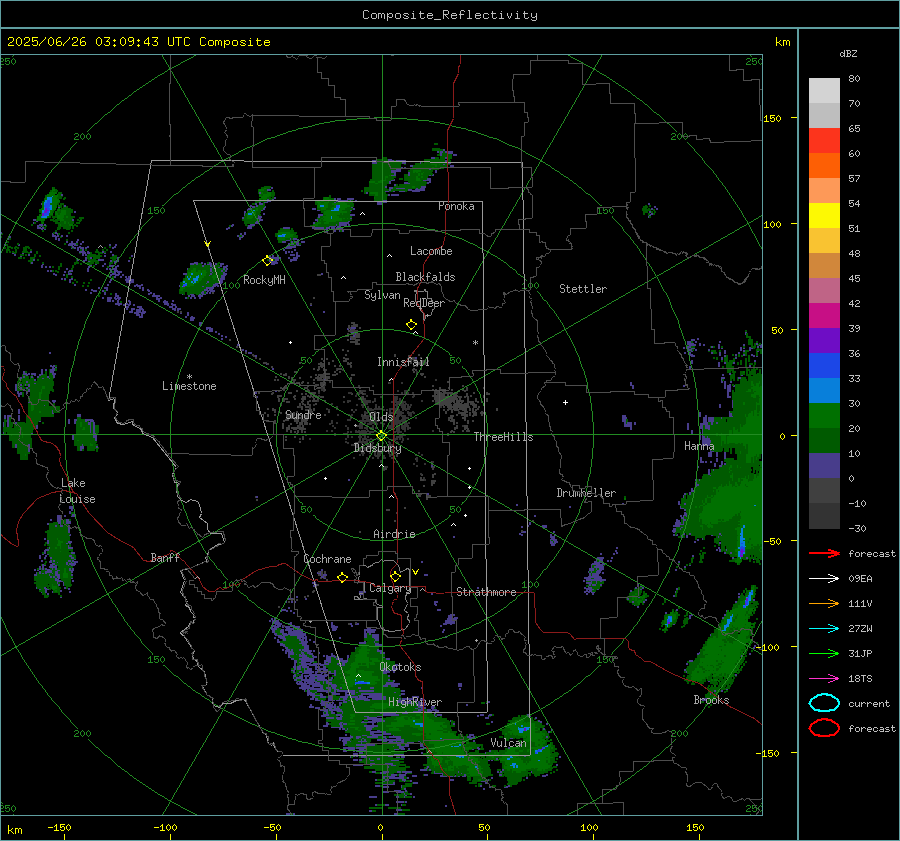Click the Airdrie city label
The width and height of the screenshot is (900, 841).
pyautogui.click(x=394, y=534)
